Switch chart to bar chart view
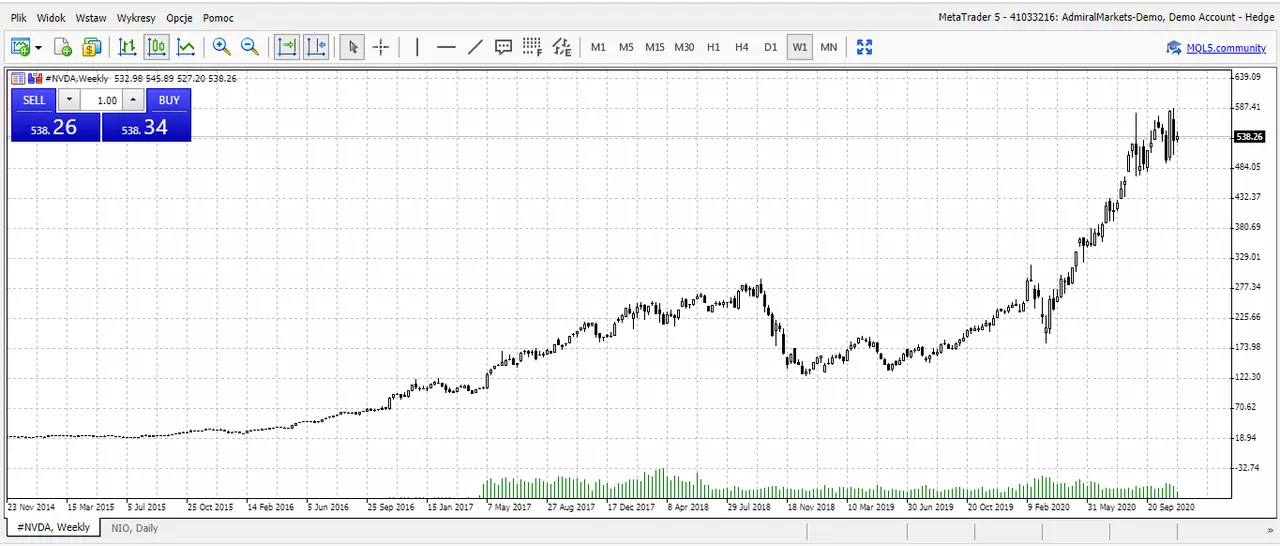Image resolution: width=1280 pixels, height=546 pixels. click(x=127, y=47)
